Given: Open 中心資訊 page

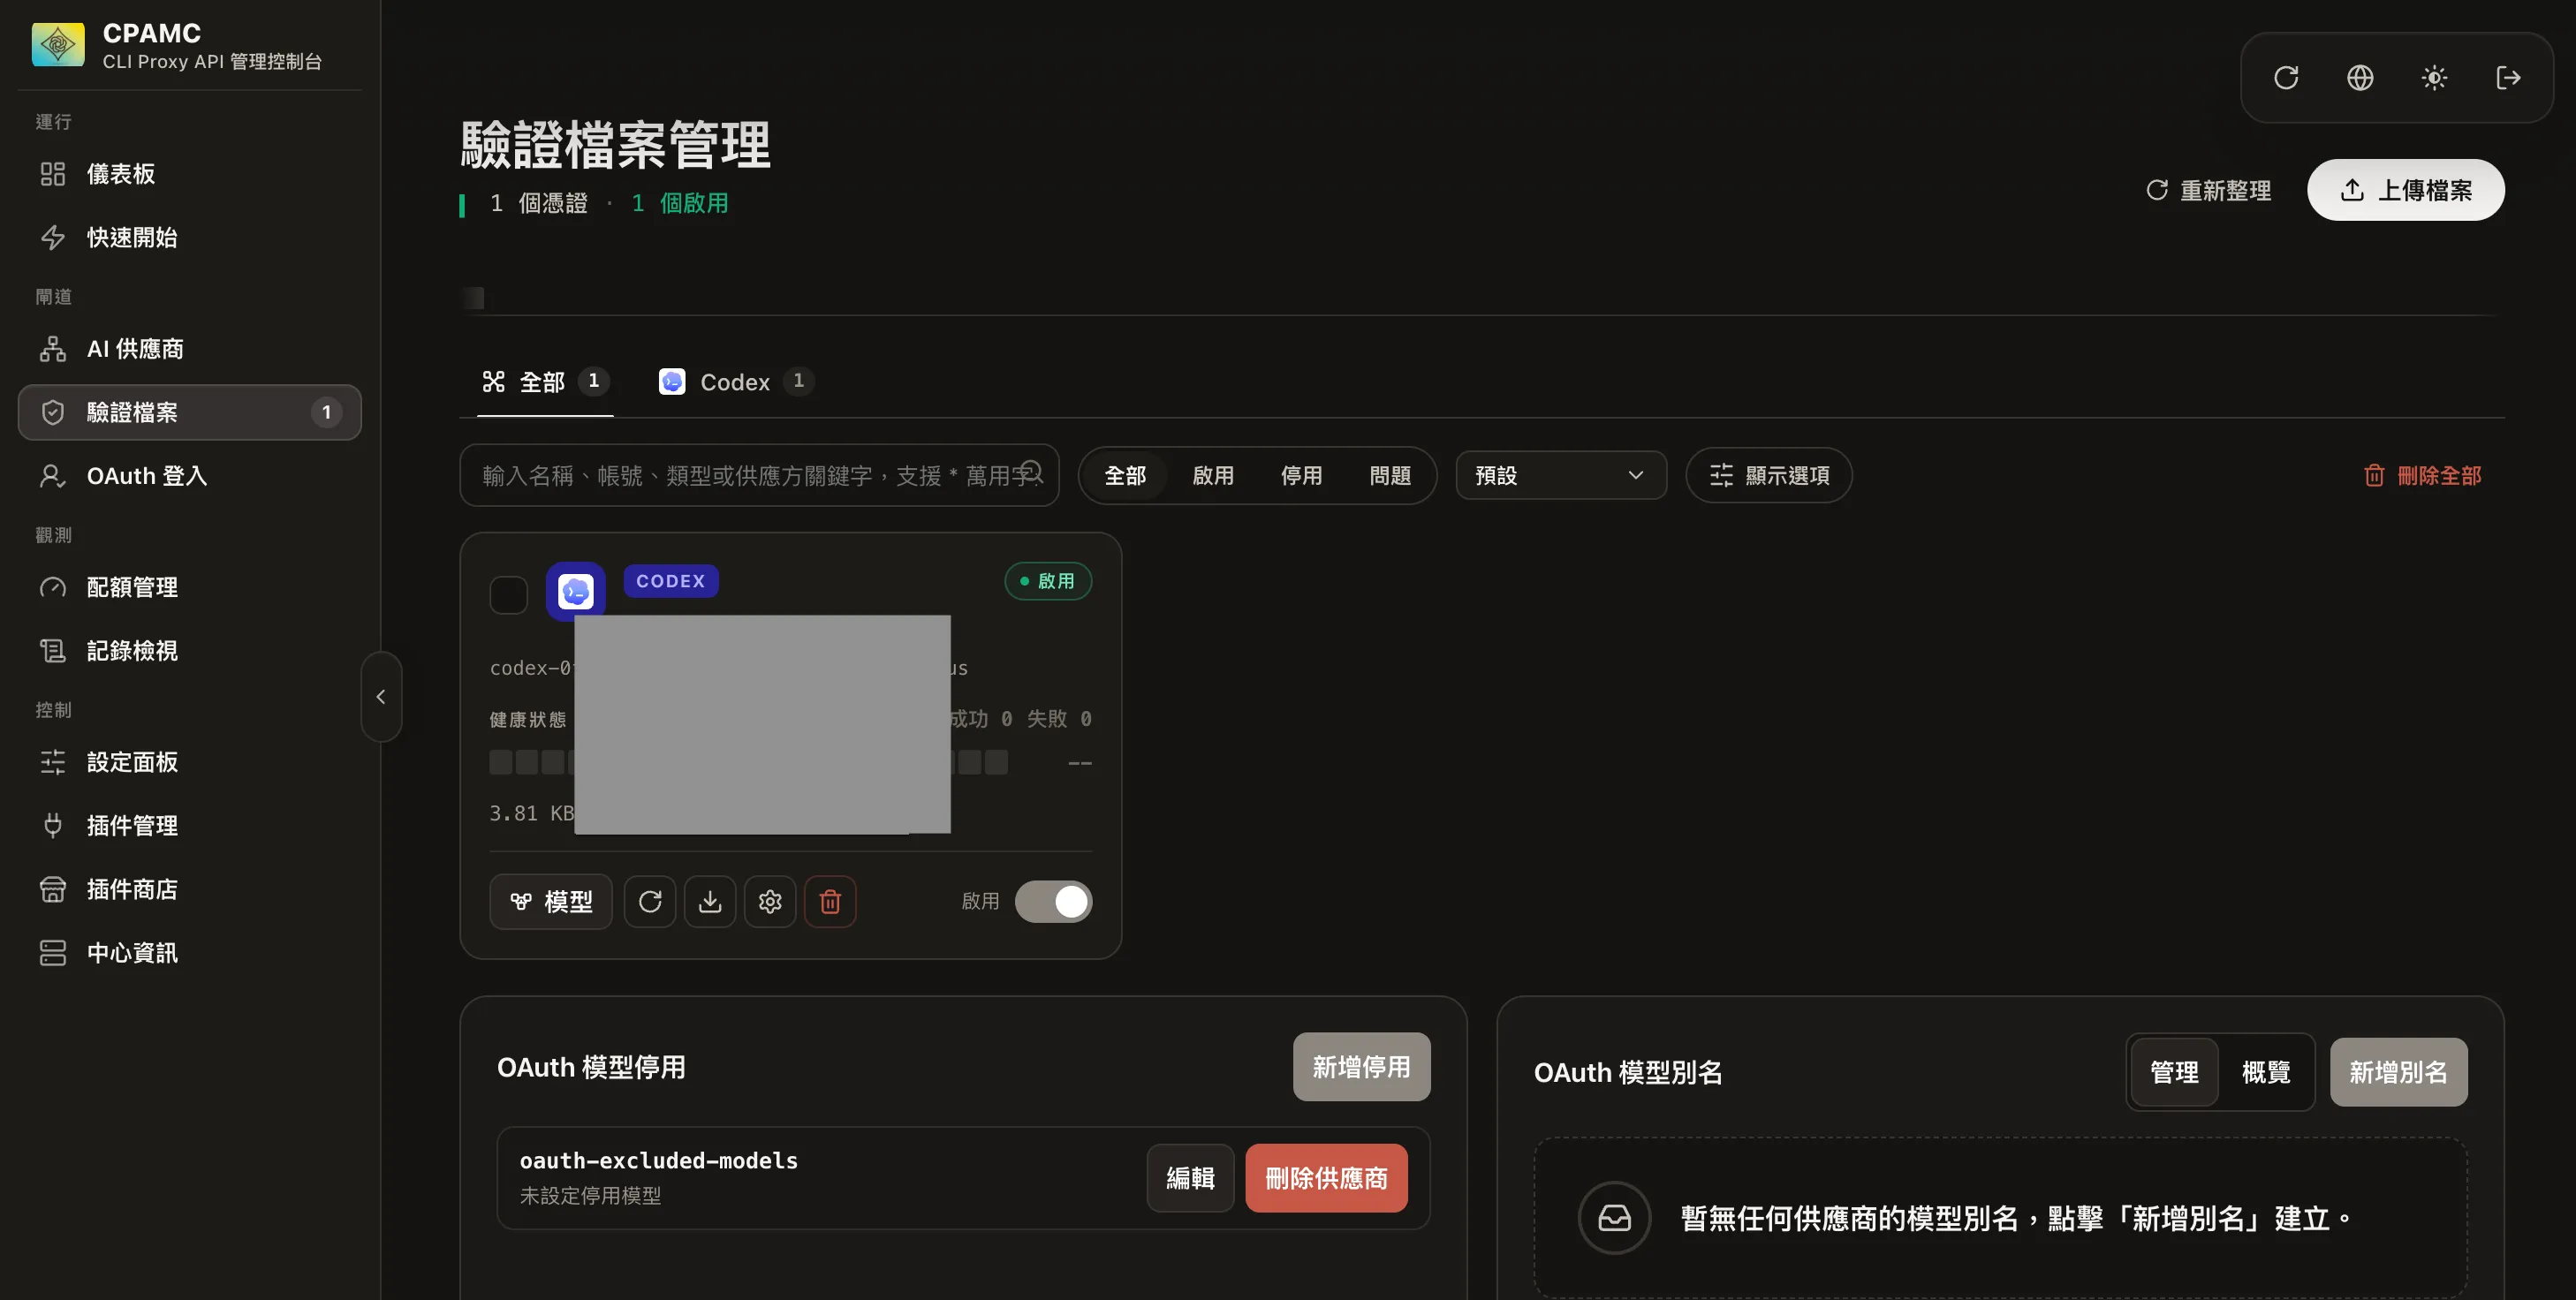Looking at the screenshot, I should point(190,953).
